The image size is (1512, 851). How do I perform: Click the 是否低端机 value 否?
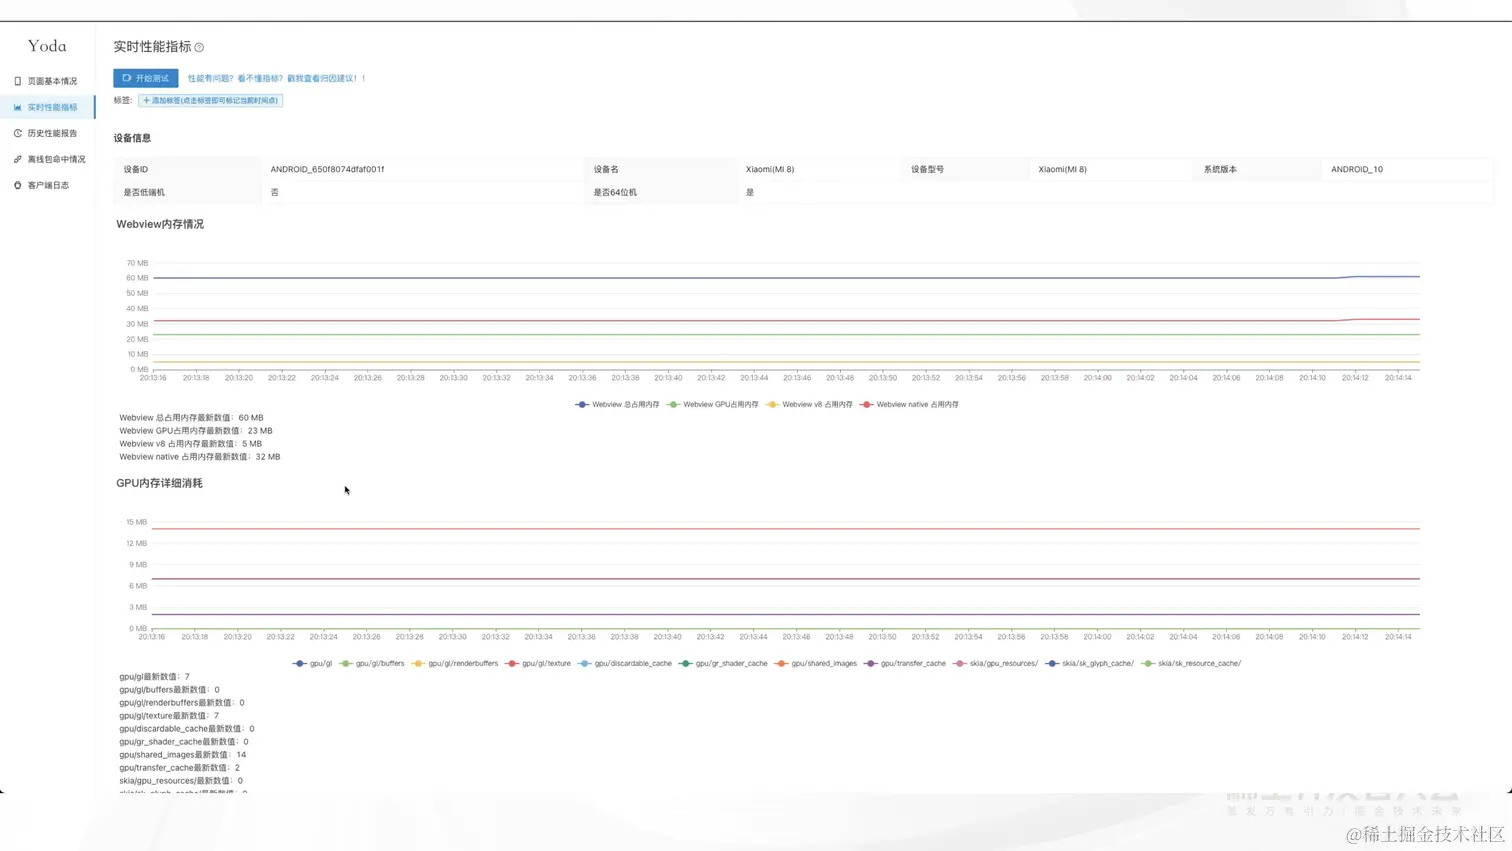coord(275,193)
